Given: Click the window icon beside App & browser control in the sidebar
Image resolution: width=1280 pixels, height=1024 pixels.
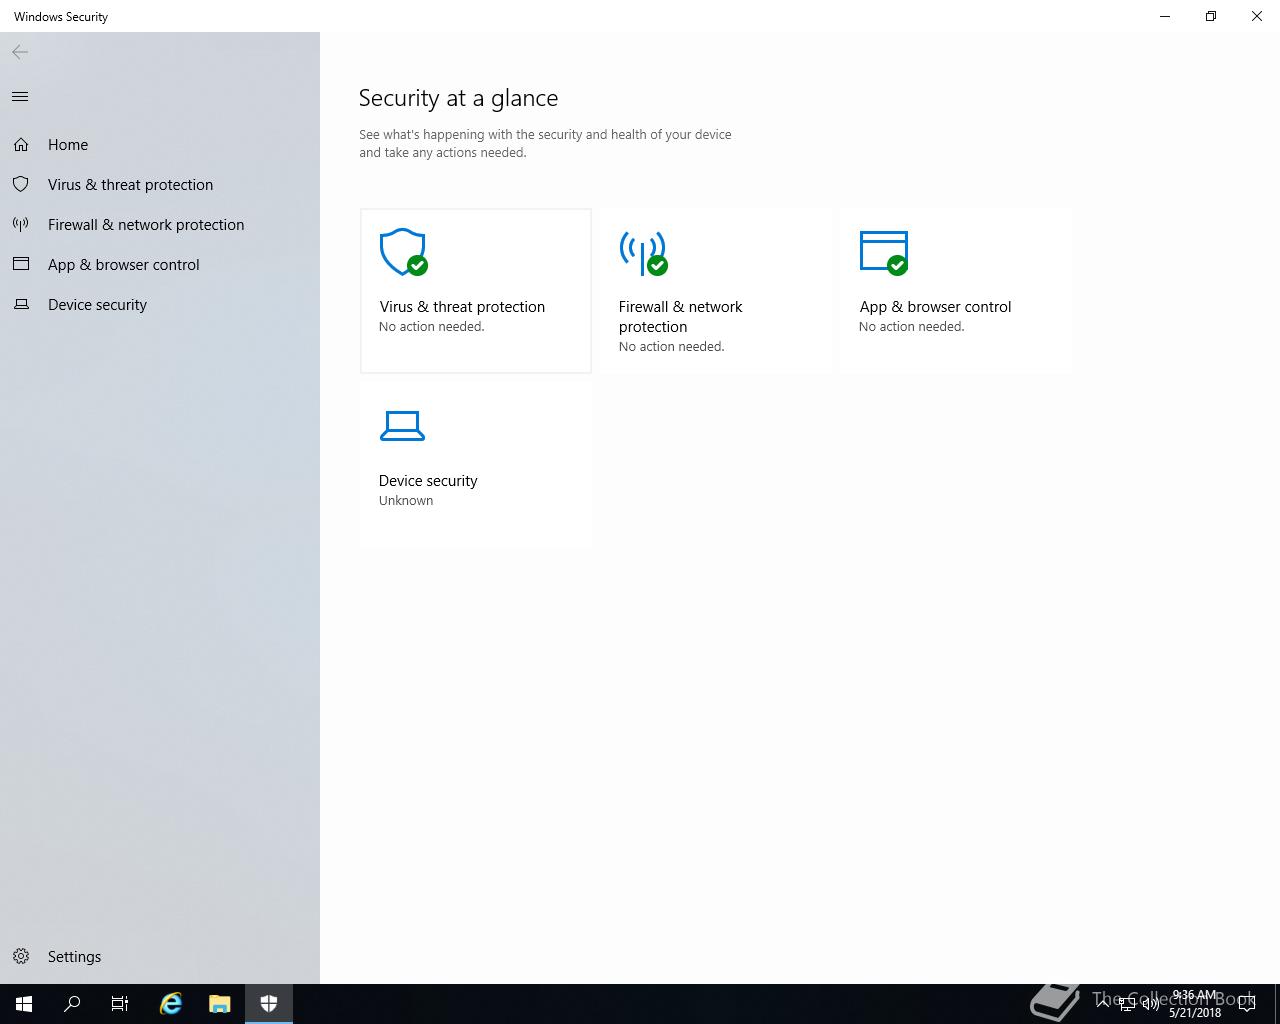Looking at the screenshot, I should click(x=20, y=264).
